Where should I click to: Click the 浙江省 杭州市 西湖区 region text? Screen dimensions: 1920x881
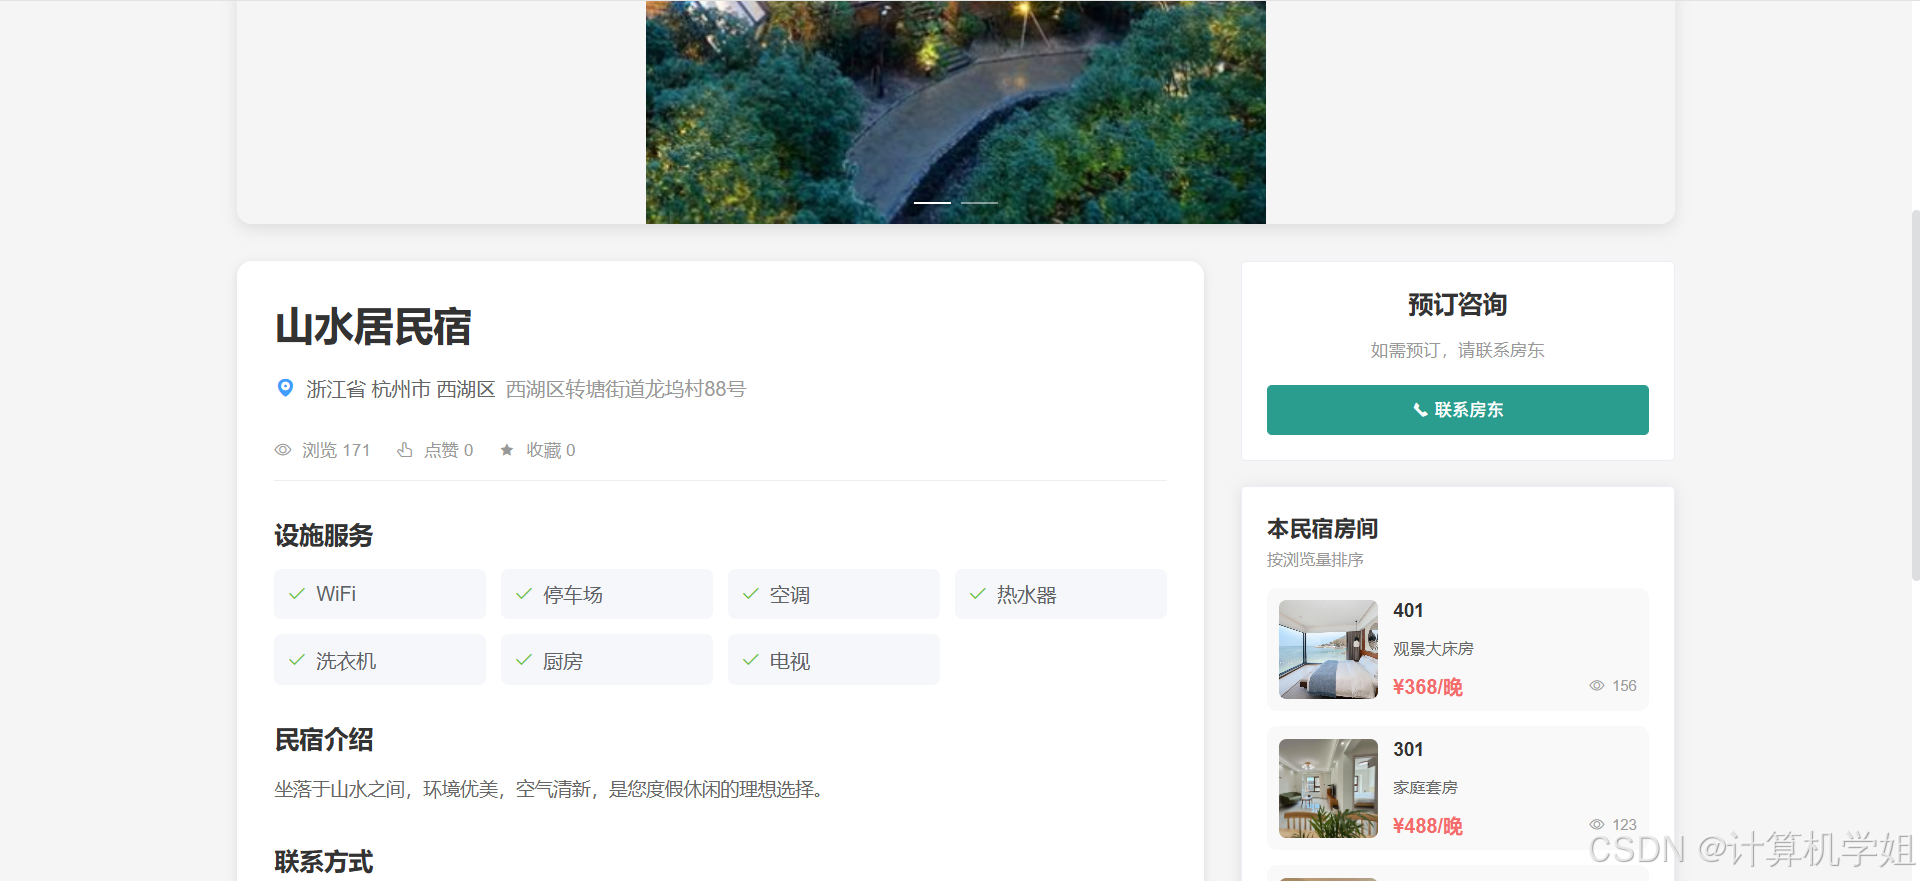point(401,389)
